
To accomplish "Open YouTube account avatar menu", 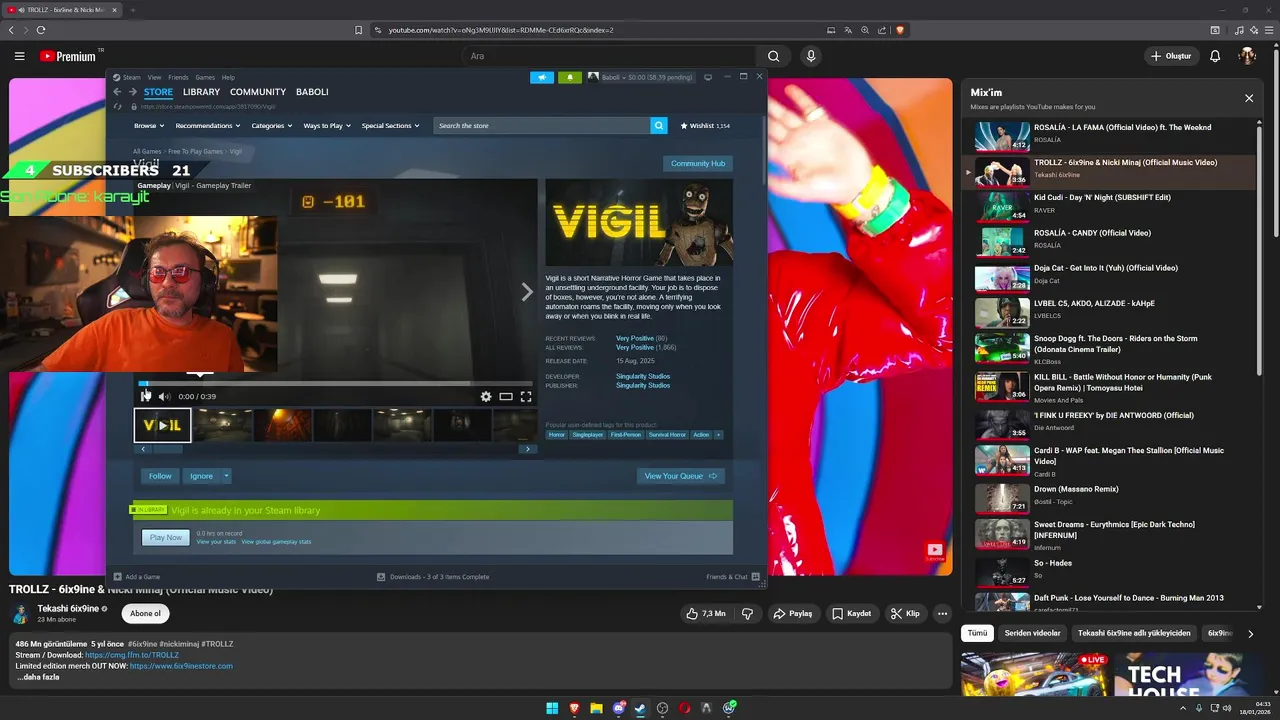I will tap(1247, 56).
